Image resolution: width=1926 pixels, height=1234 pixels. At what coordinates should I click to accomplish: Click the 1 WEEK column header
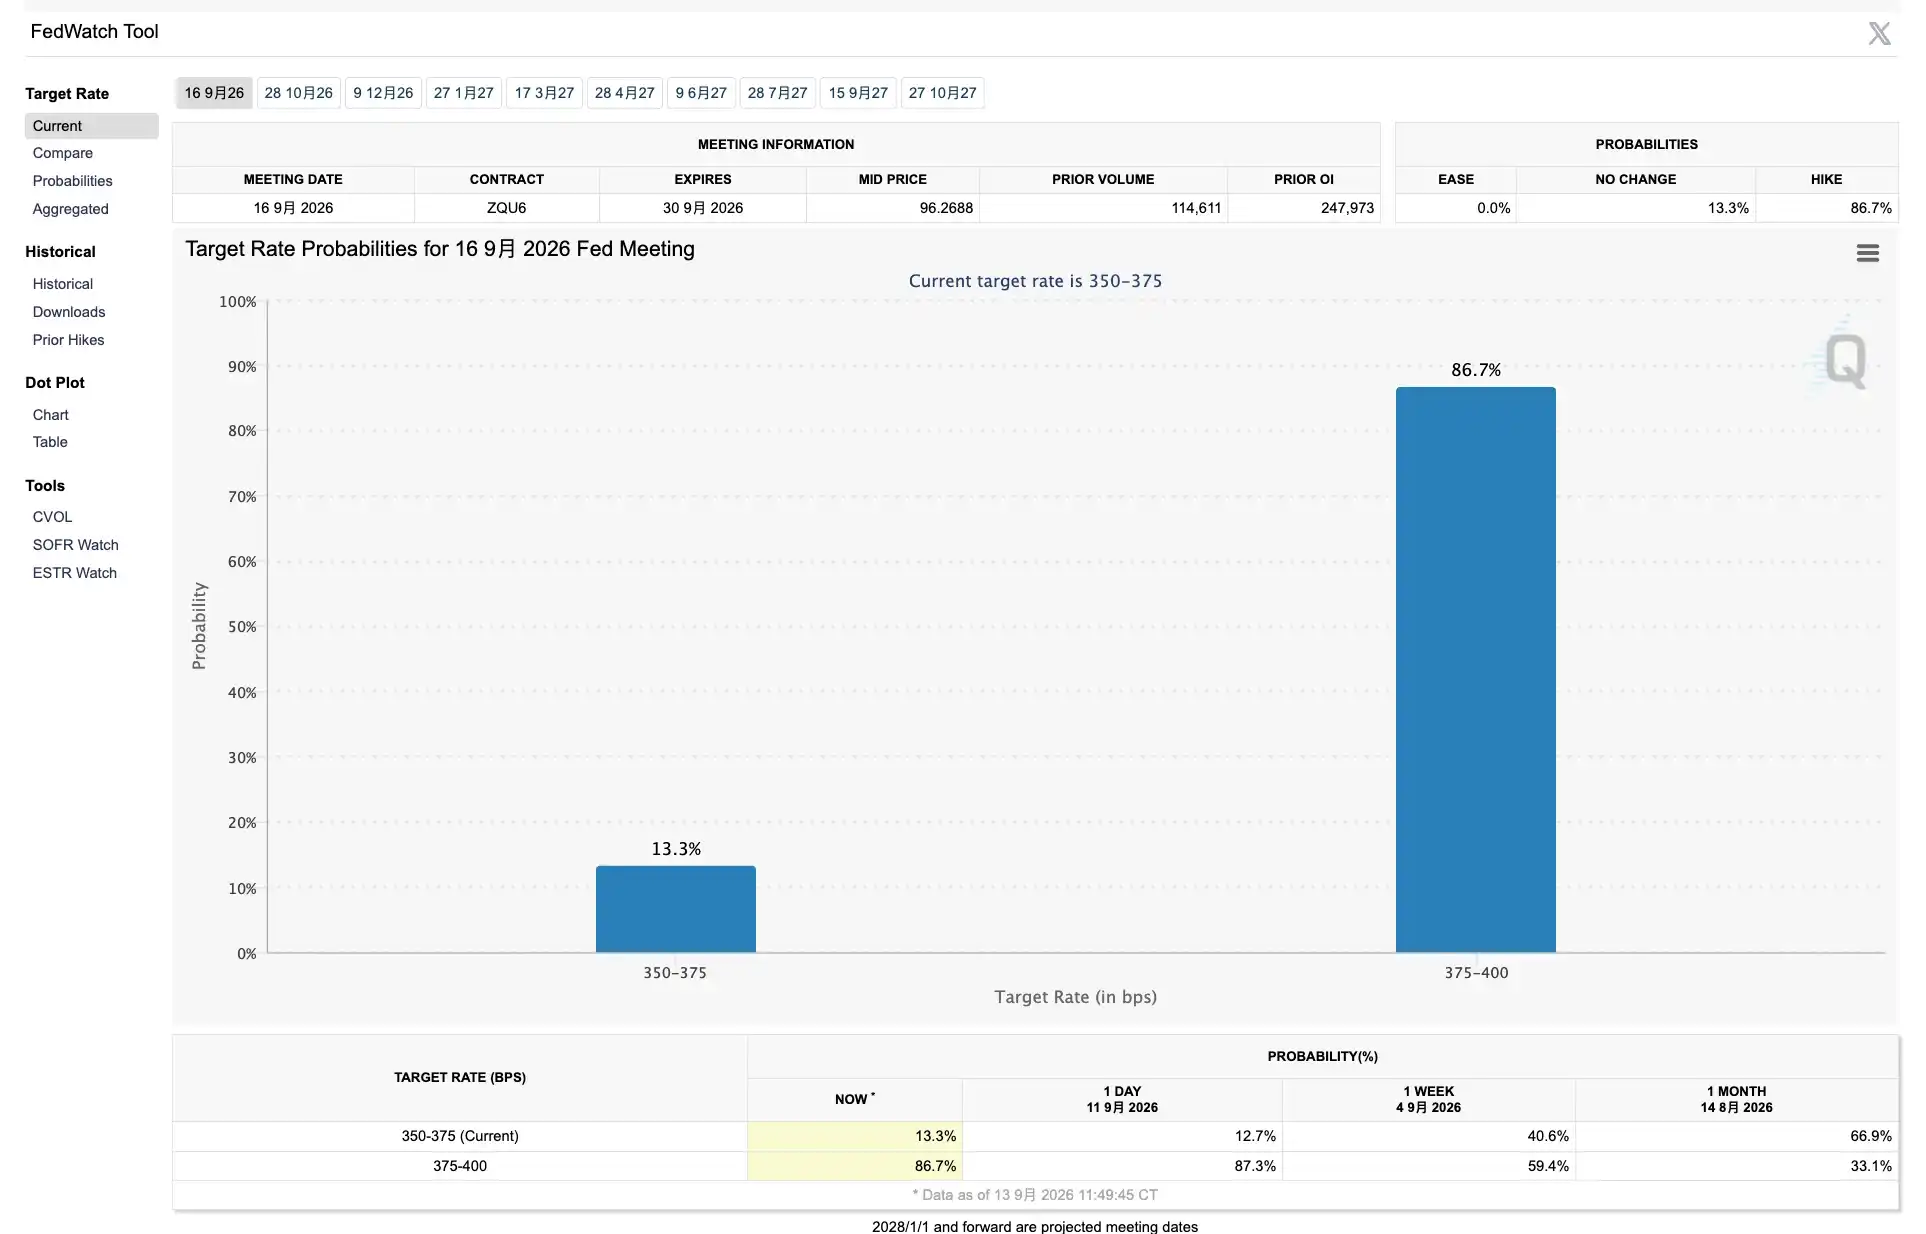tap(1429, 1099)
